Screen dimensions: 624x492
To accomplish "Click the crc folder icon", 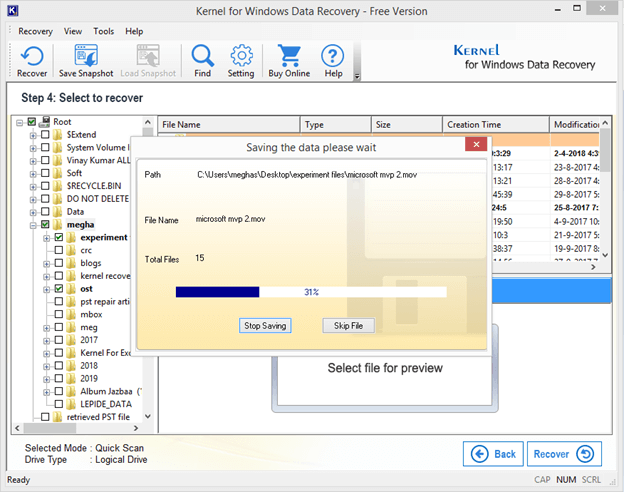I will coord(72,250).
